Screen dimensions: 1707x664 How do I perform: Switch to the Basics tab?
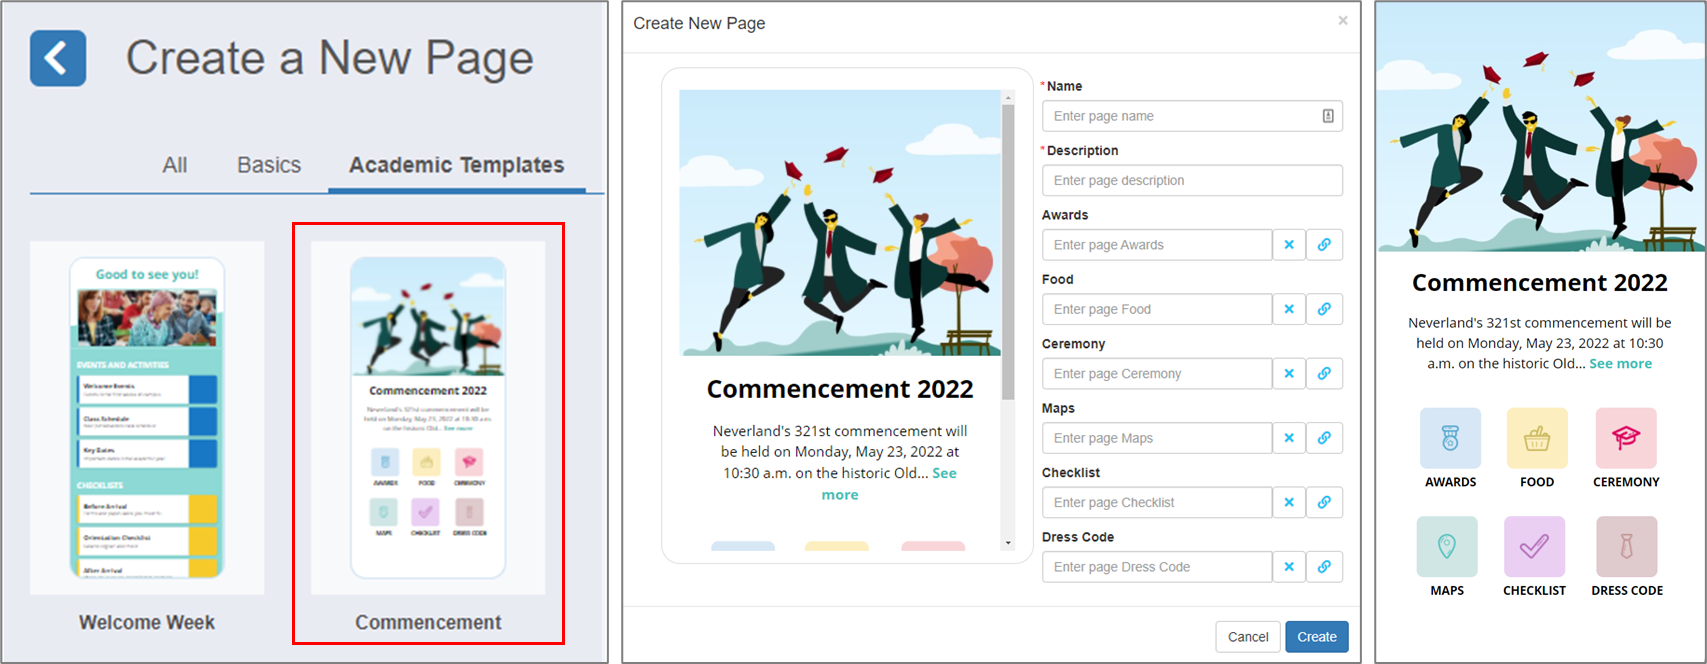coord(269,165)
